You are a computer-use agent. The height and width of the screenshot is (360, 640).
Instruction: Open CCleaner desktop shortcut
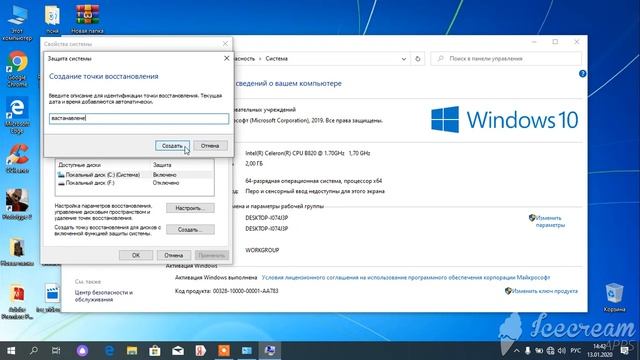[17, 158]
